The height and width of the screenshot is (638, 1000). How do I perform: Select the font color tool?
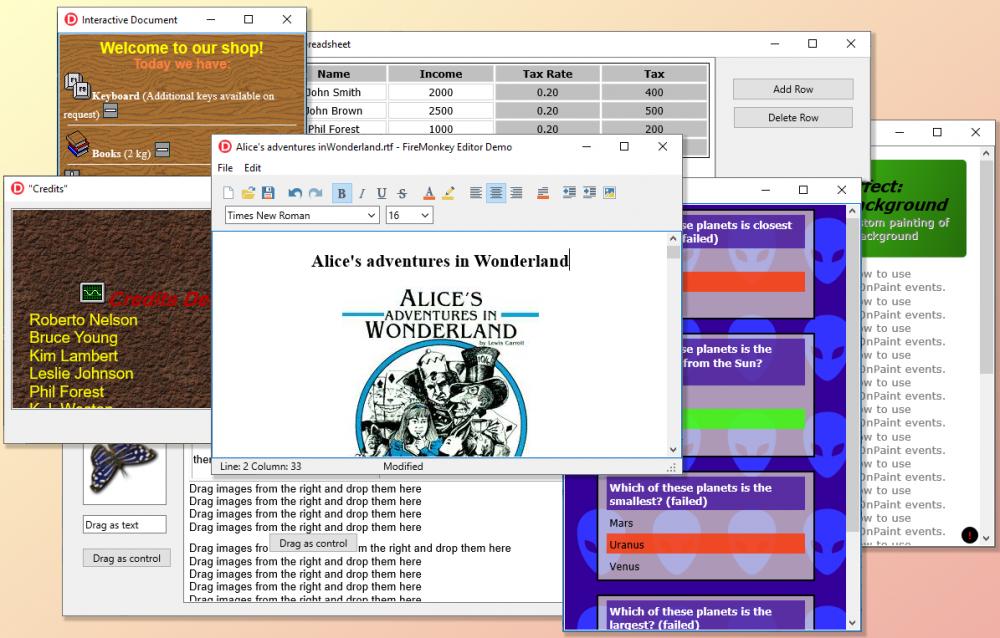[428, 192]
